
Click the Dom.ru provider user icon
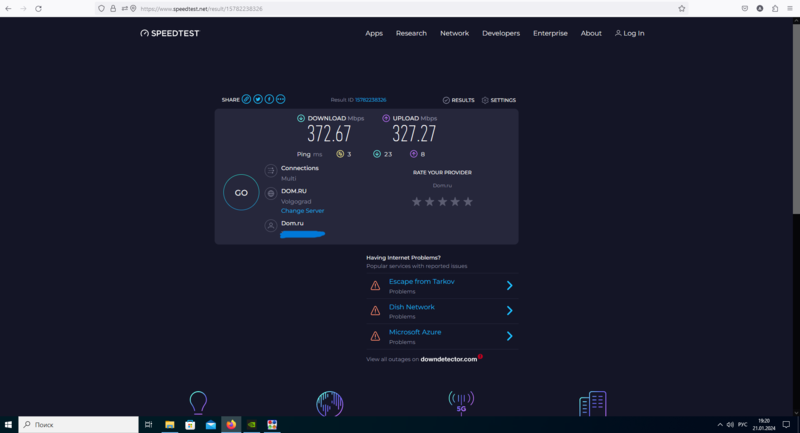coord(271,225)
